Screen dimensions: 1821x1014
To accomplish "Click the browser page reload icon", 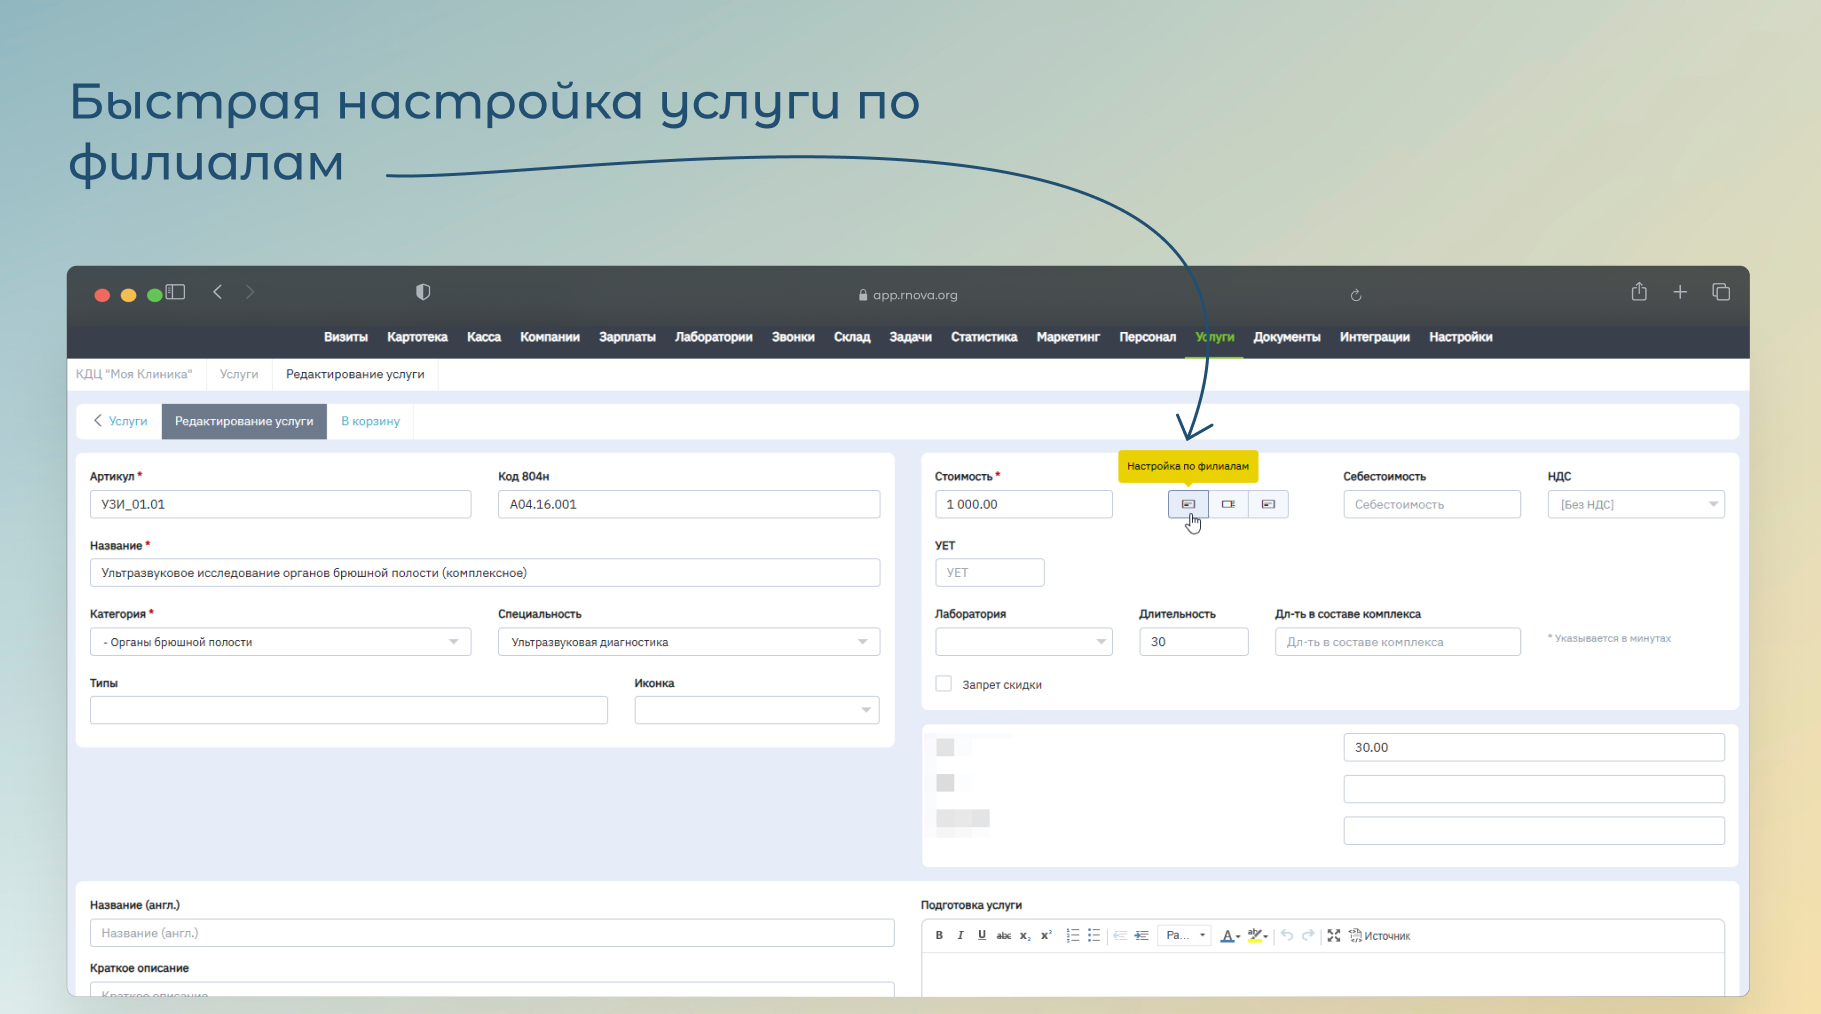I will pos(1356,295).
